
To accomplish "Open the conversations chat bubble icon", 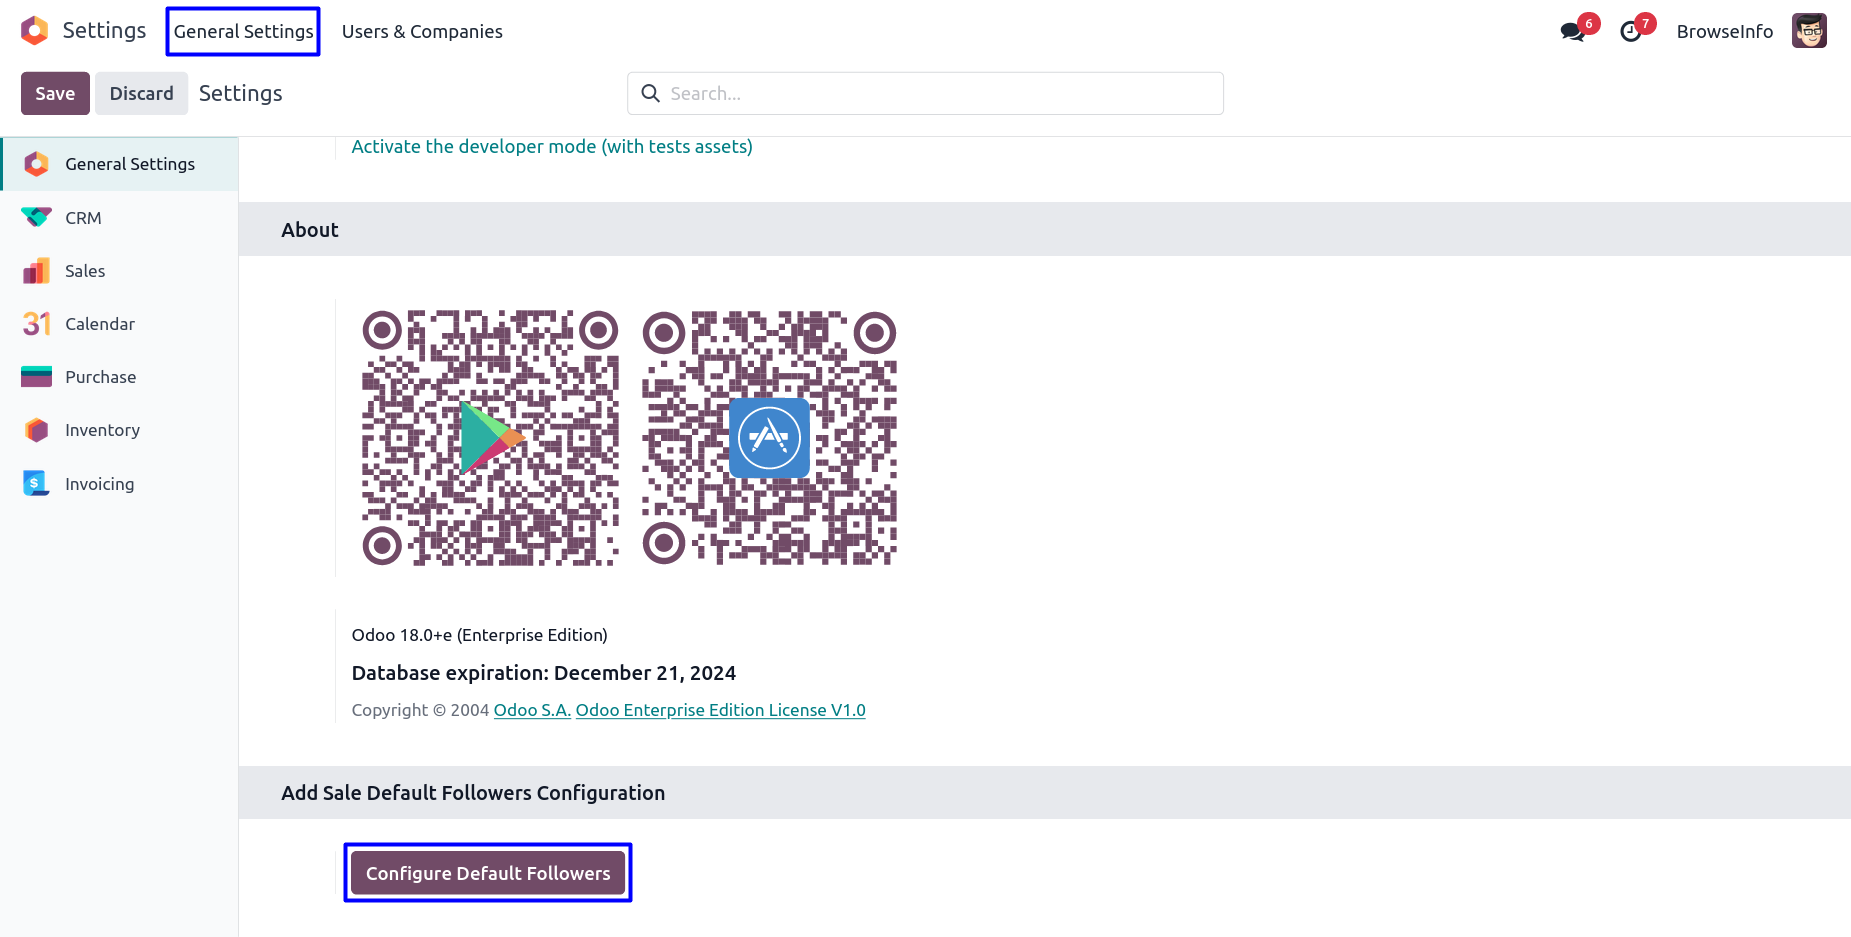I will click(1572, 32).
